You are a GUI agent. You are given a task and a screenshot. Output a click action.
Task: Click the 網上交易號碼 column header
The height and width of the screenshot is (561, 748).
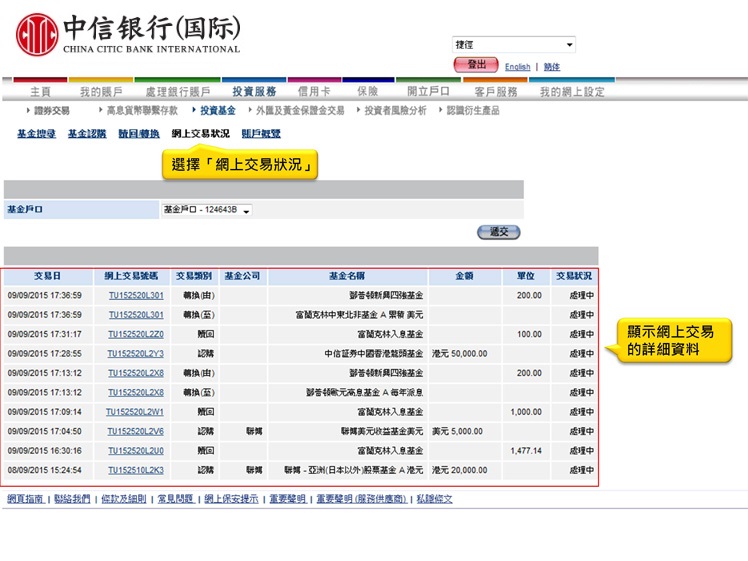tap(131, 276)
